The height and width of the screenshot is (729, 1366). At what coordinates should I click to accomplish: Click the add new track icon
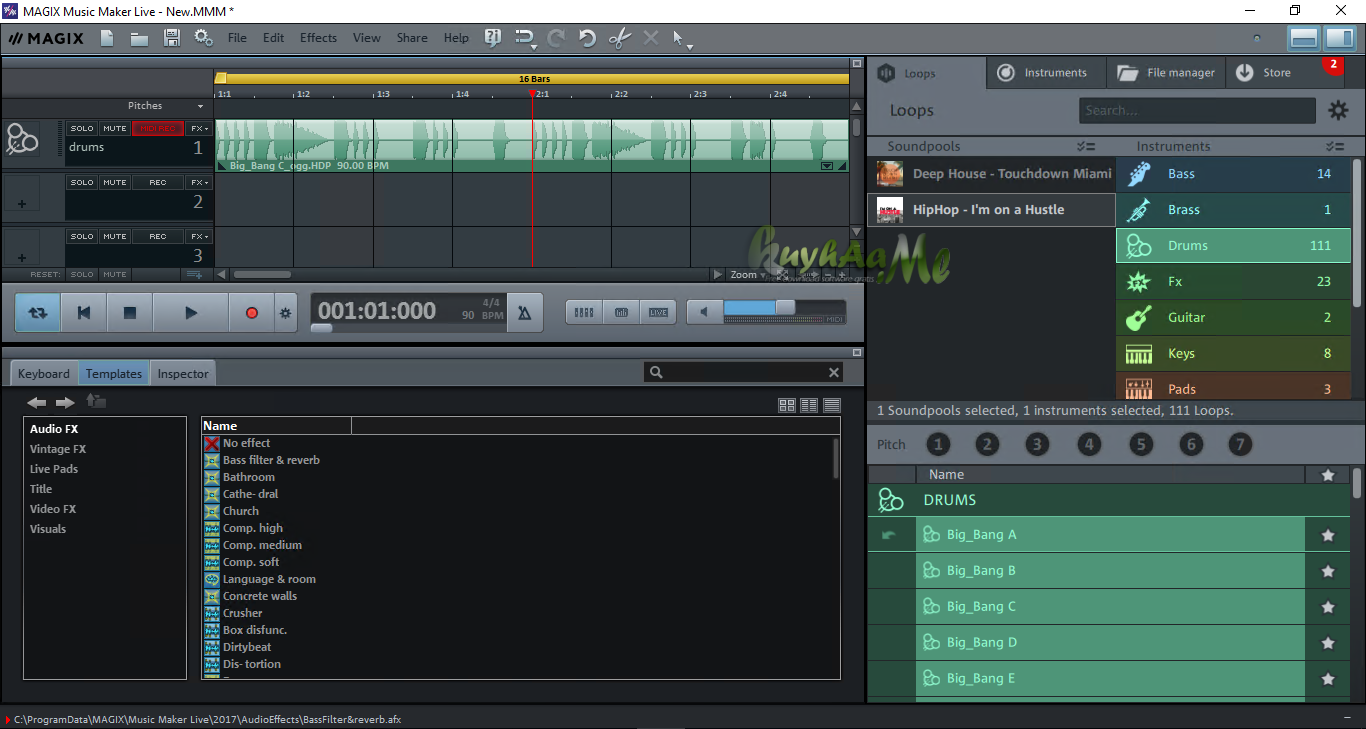(x=195, y=274)
